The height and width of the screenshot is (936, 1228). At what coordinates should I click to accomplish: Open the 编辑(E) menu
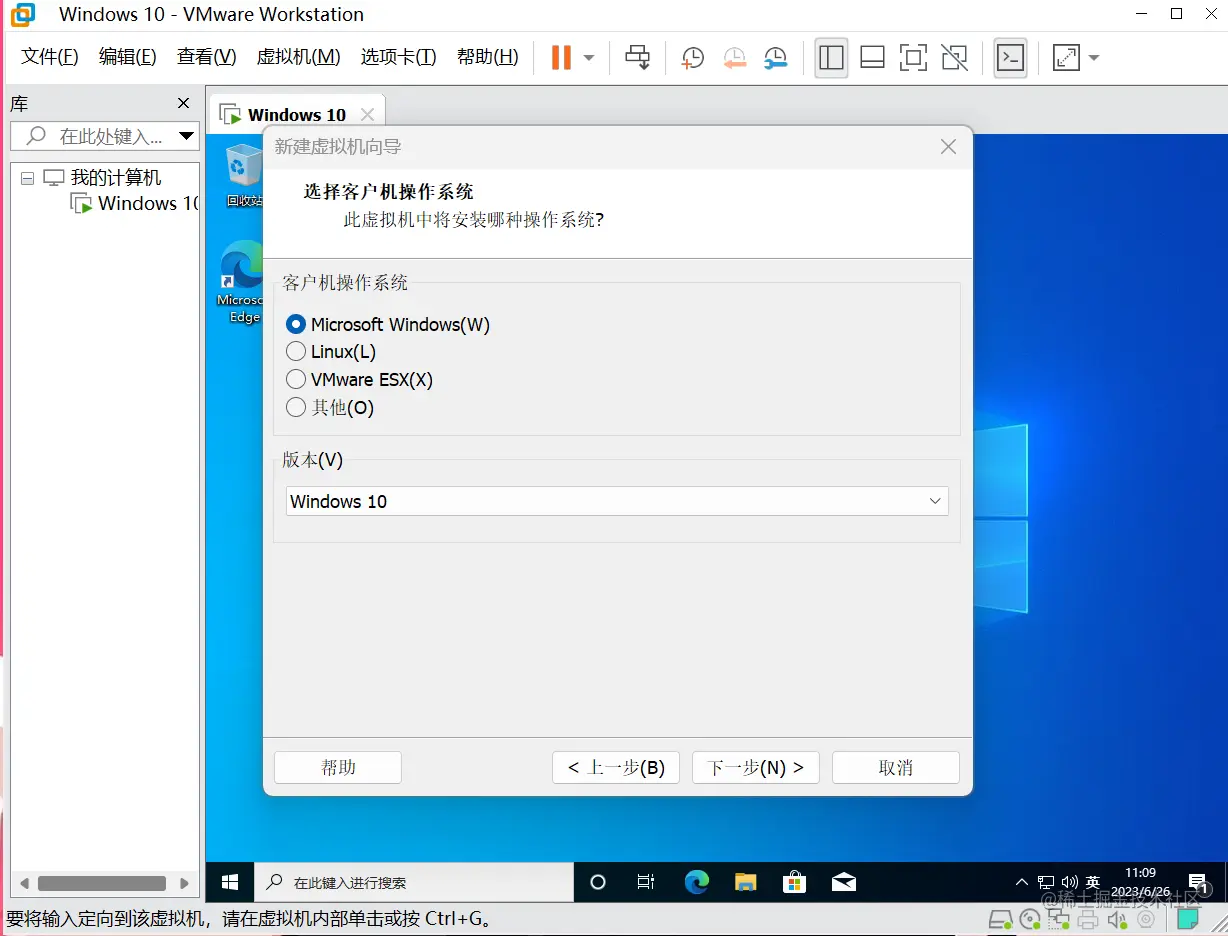click(x=128, y=57)
